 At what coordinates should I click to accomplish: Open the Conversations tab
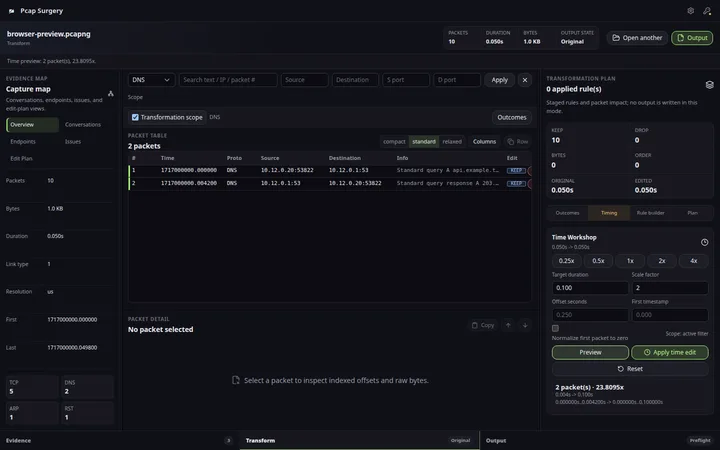click(x=83, y=124)
